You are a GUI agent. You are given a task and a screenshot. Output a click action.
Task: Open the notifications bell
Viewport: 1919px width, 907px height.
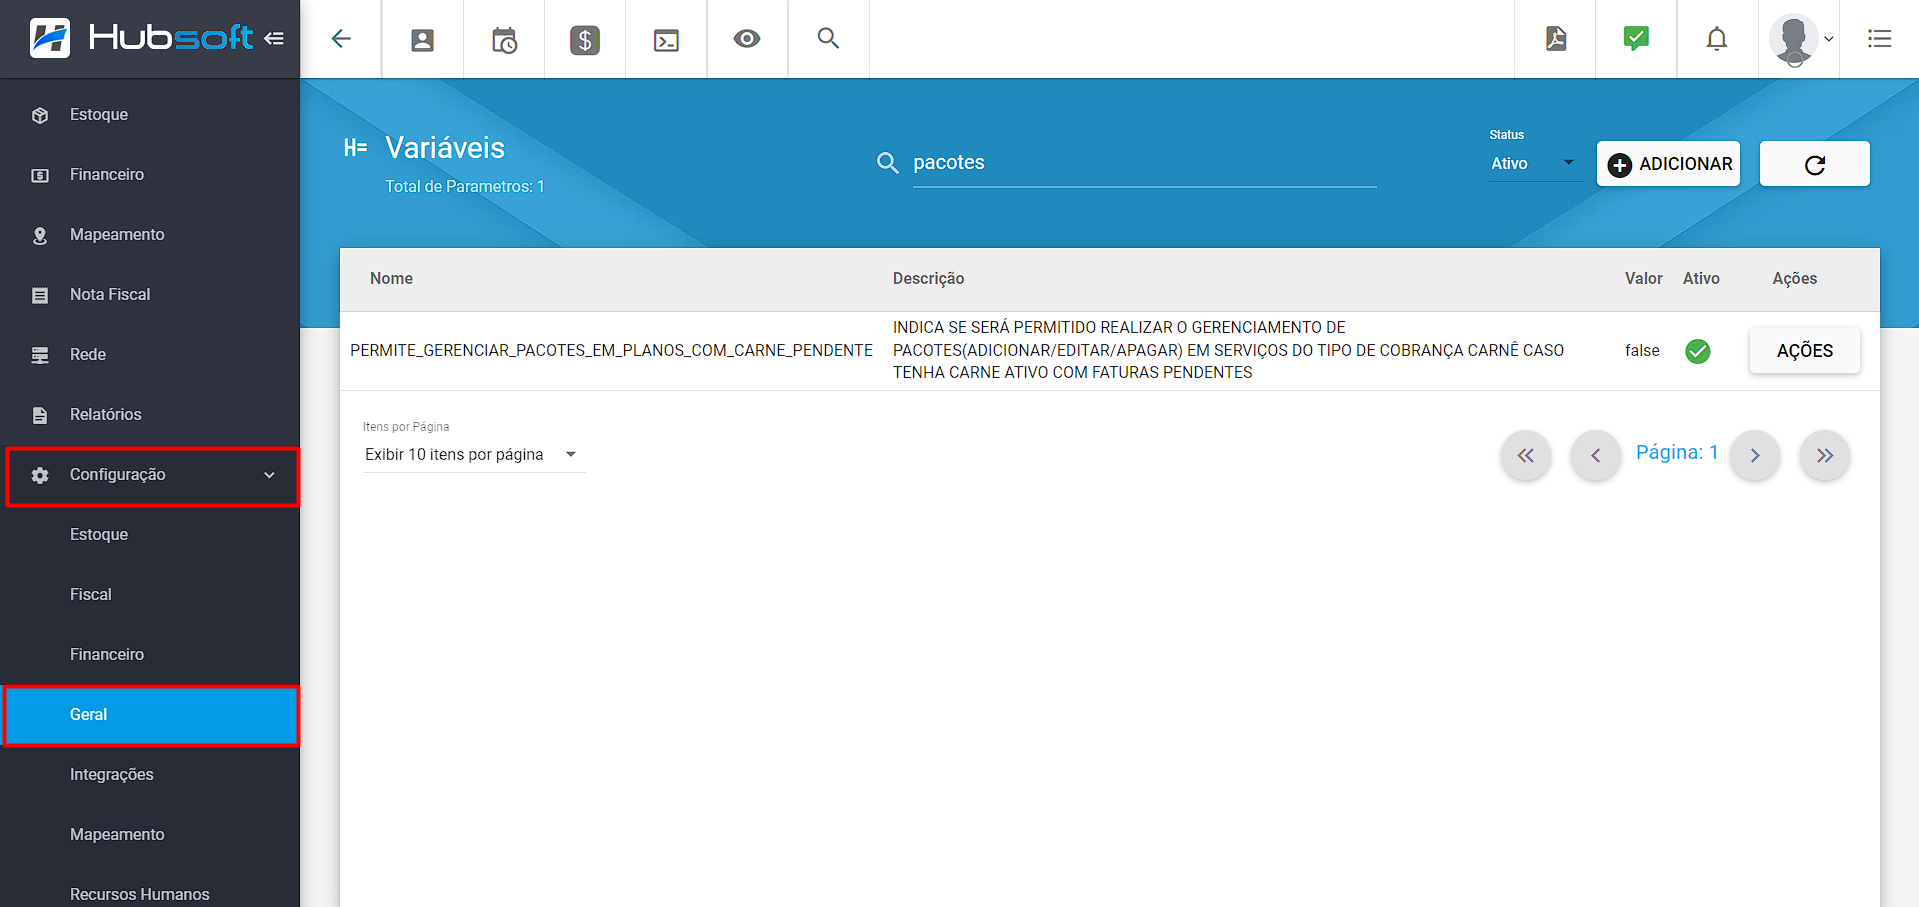coord(1717,39)
